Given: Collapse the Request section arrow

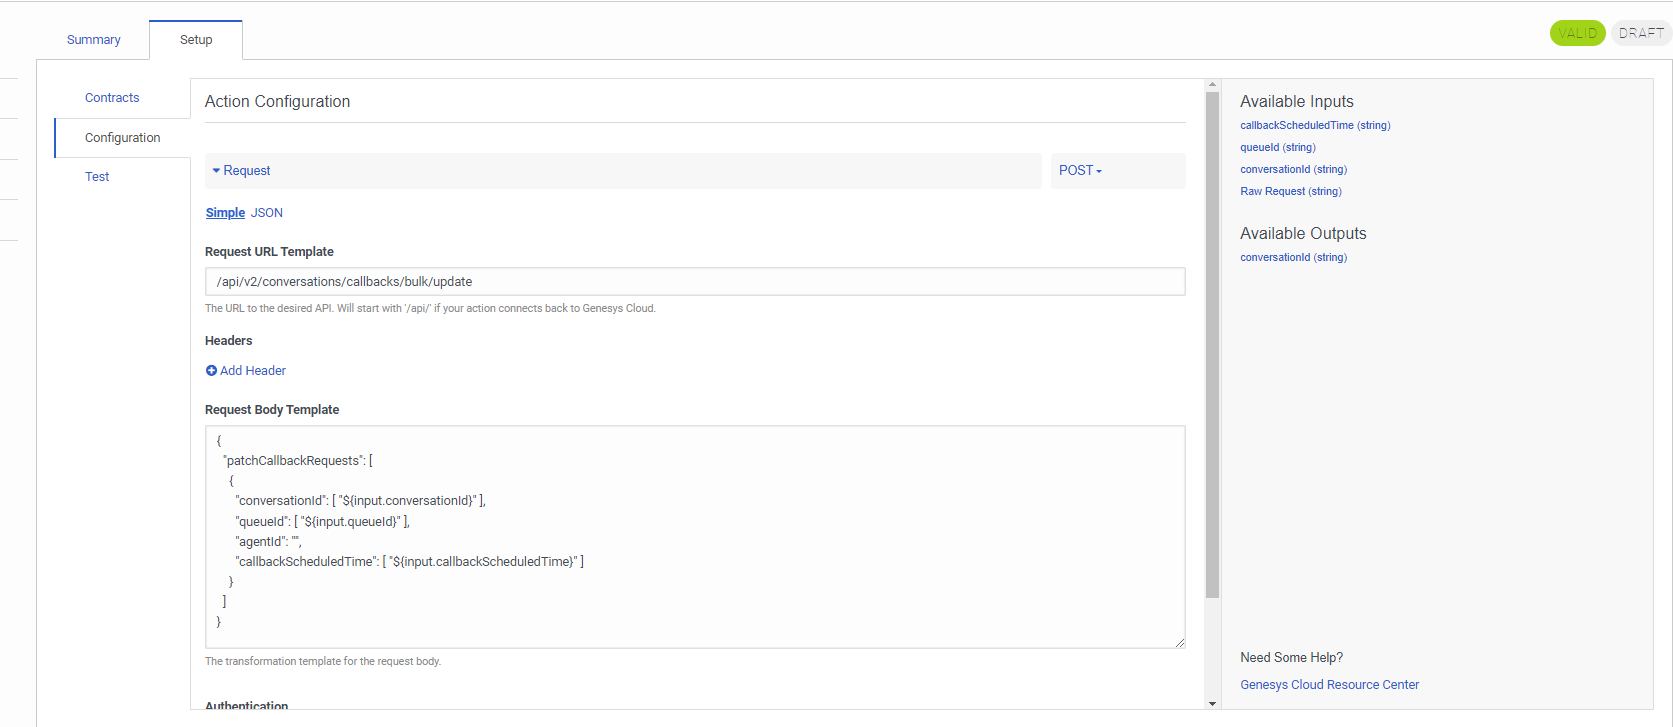Looking at the screenshot, I should click(x=216, y=171).
